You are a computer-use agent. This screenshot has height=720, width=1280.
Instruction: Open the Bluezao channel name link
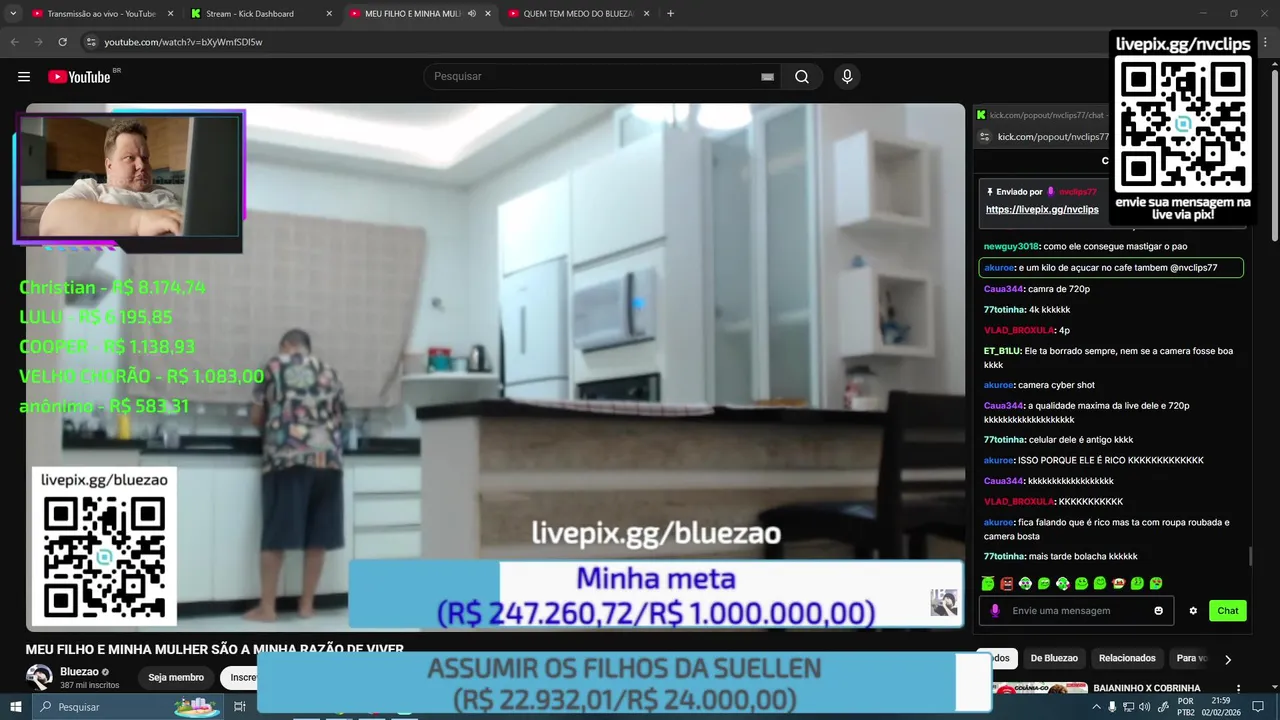(79, 672)
